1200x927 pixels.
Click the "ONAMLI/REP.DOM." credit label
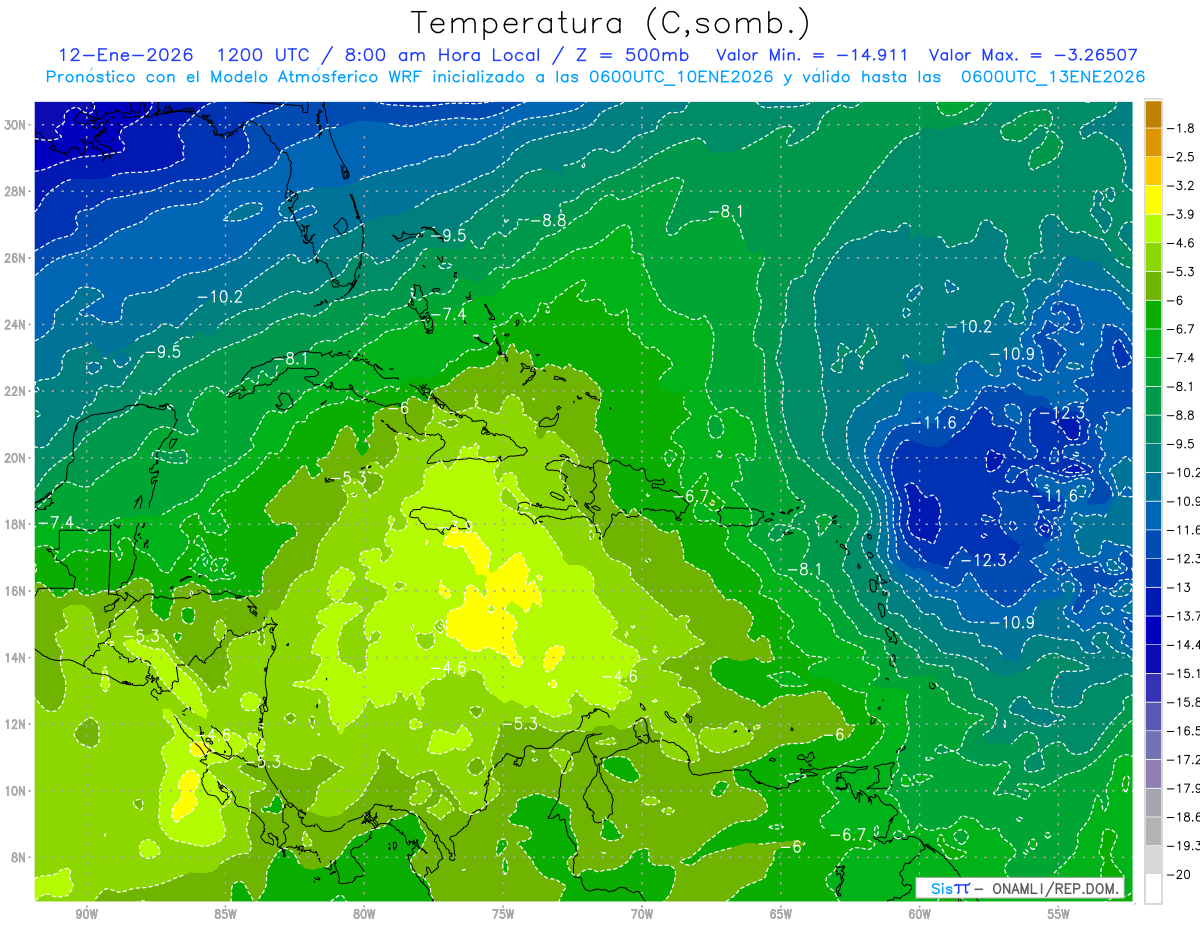(x=1055, y=888)
